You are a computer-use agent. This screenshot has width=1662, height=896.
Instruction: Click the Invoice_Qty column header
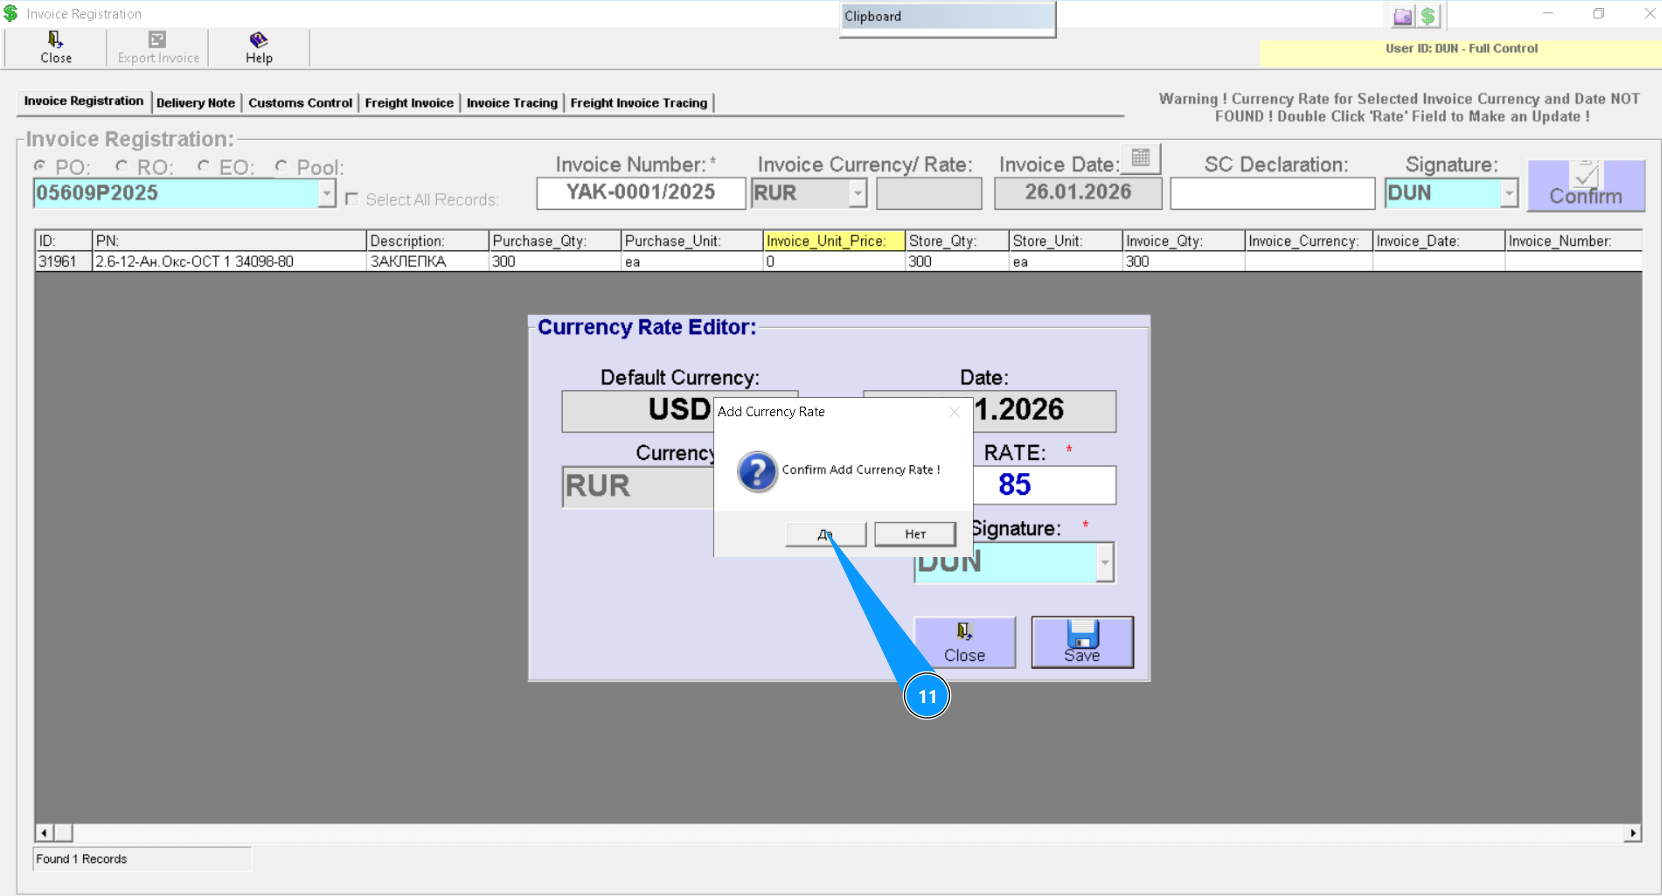[x=1183, y=241]
